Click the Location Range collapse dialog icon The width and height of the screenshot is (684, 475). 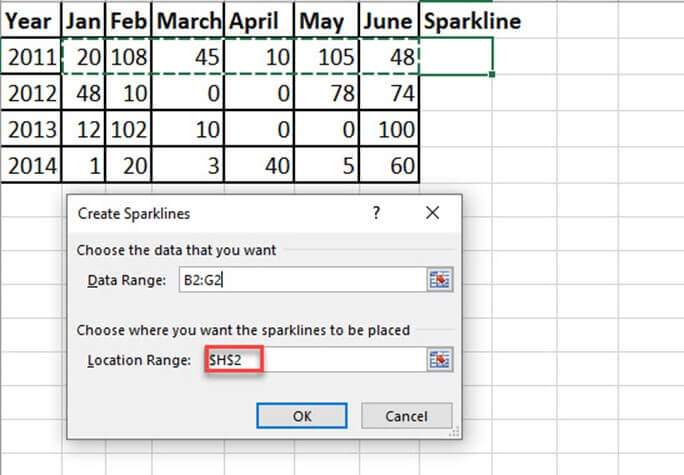[440, 359]
